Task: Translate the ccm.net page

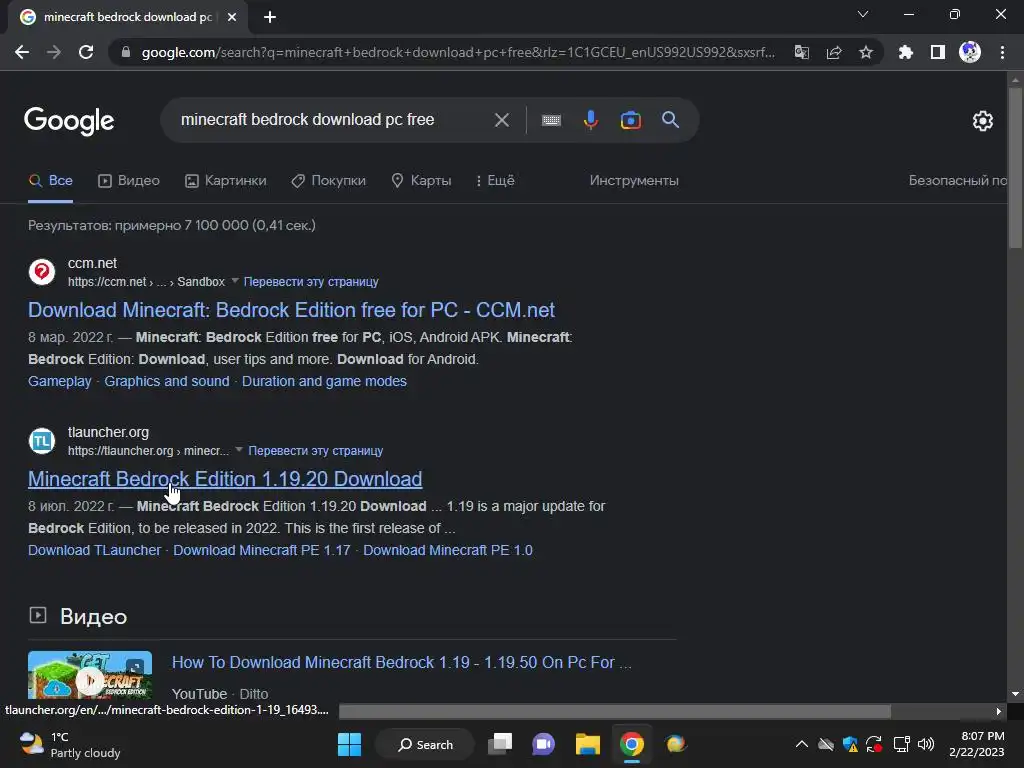Action: click(311, 282)
